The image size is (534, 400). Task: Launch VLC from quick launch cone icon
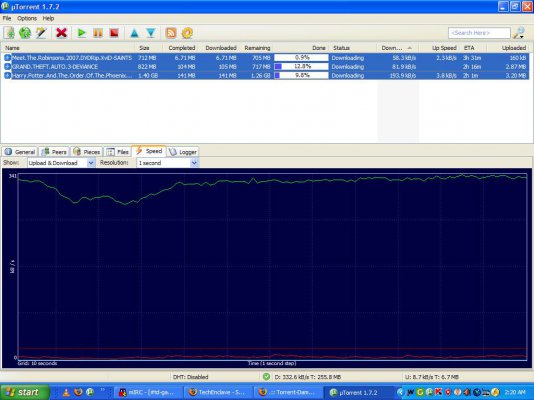pyautogui.click(x=66, y=393)
